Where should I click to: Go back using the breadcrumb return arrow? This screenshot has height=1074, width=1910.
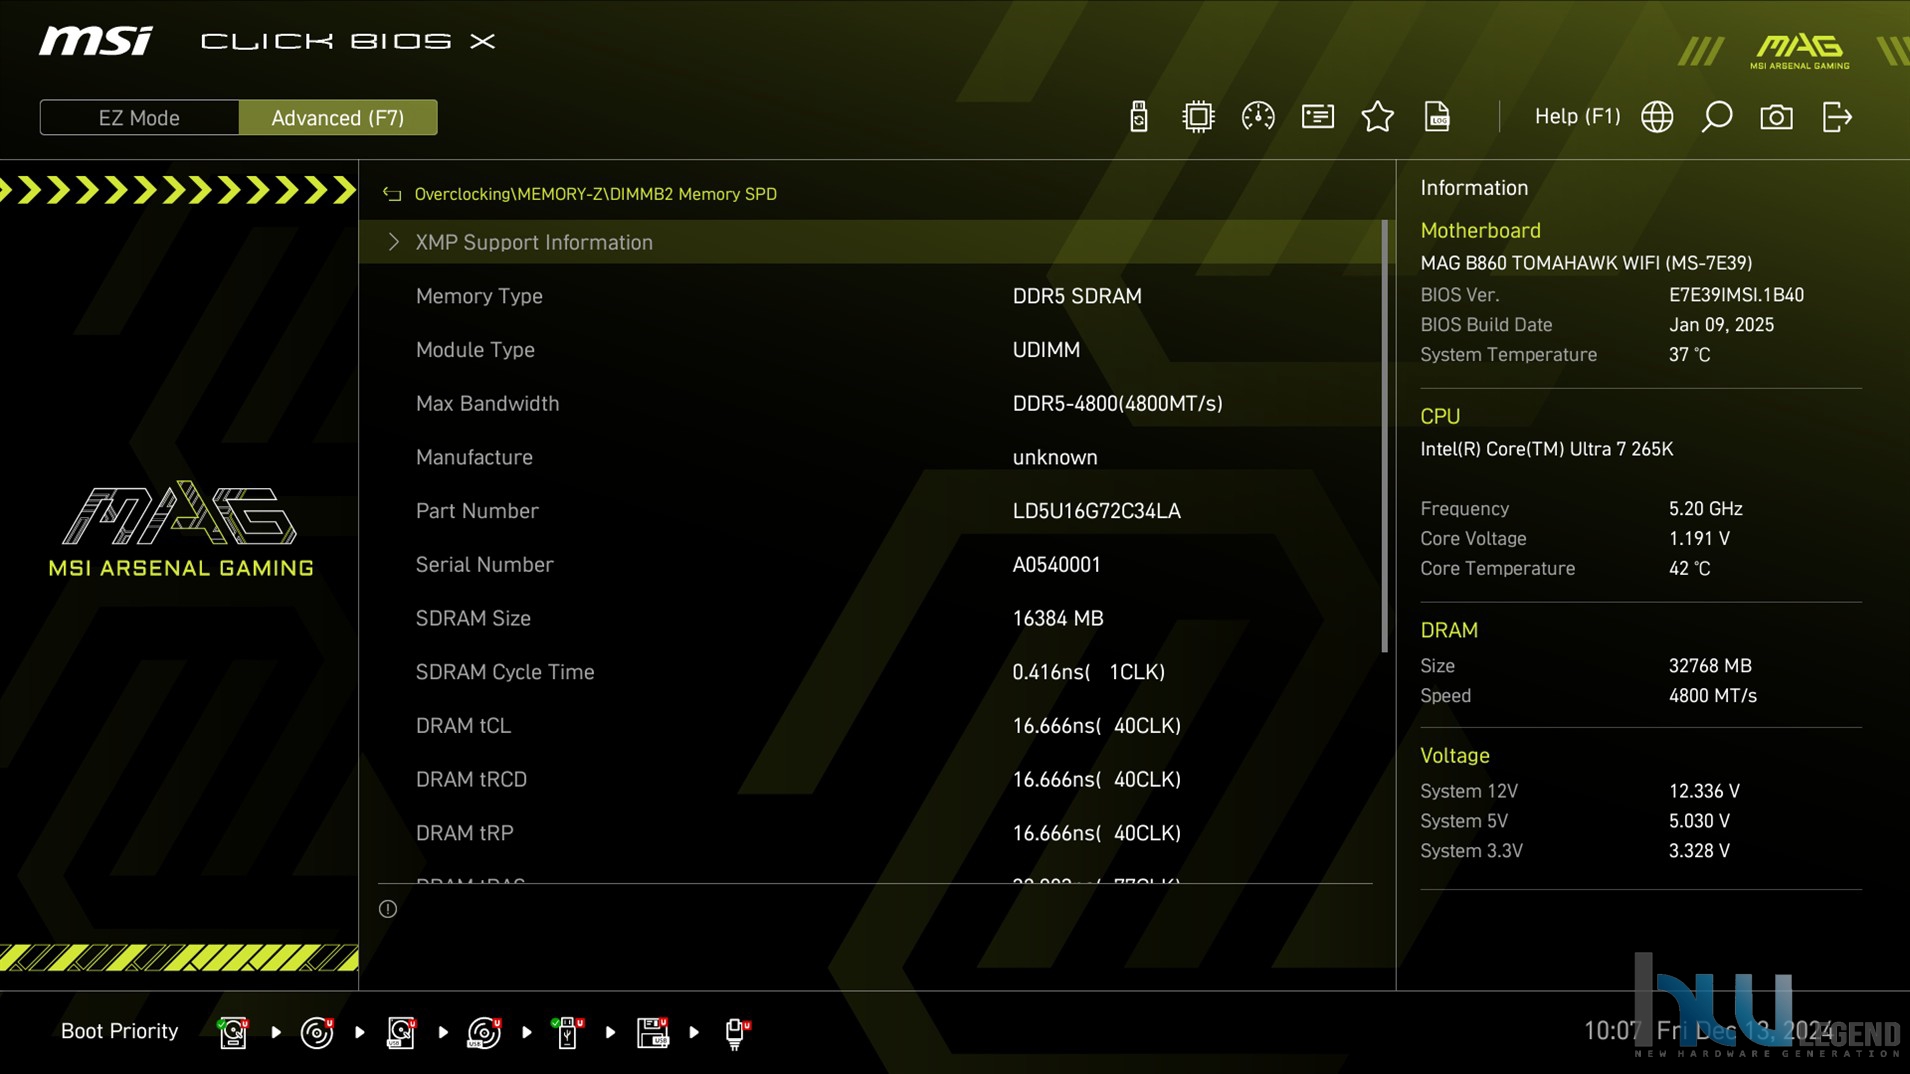pos(392,194)
